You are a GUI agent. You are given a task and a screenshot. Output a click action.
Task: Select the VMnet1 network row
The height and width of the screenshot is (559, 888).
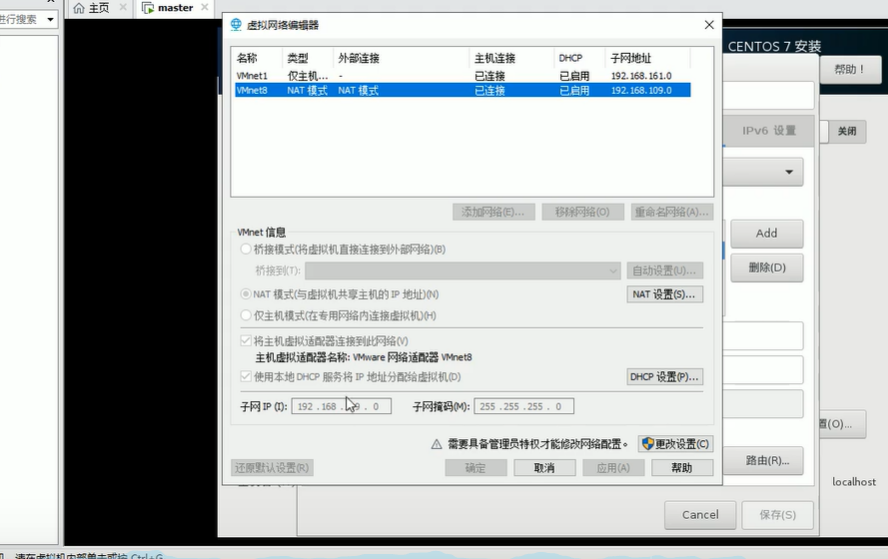pyautogui.click(x=462, y=75)
